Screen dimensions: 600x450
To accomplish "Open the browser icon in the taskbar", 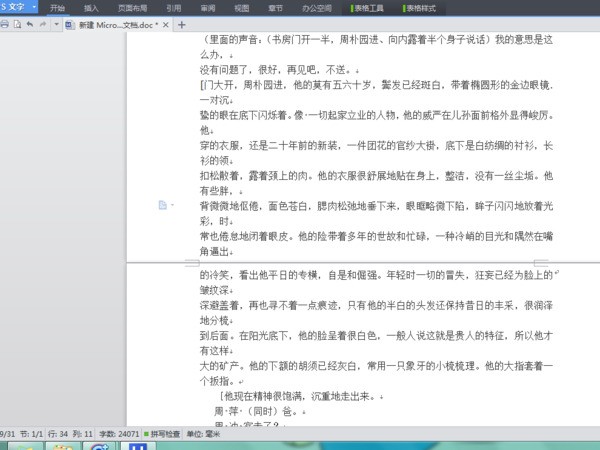I will coord(99,446).
